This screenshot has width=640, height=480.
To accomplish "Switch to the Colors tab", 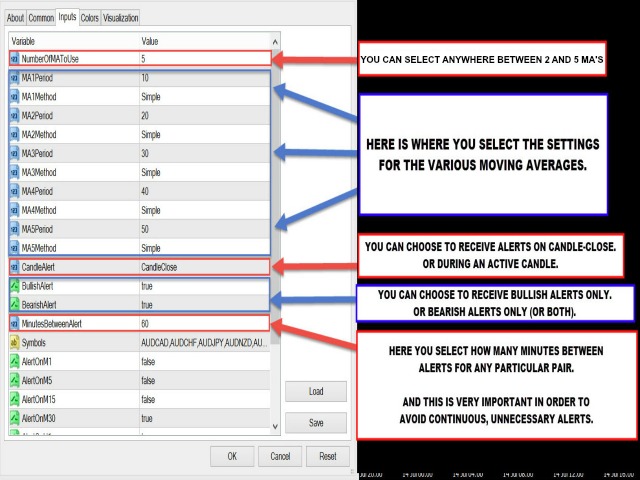I will click(89, 18).
